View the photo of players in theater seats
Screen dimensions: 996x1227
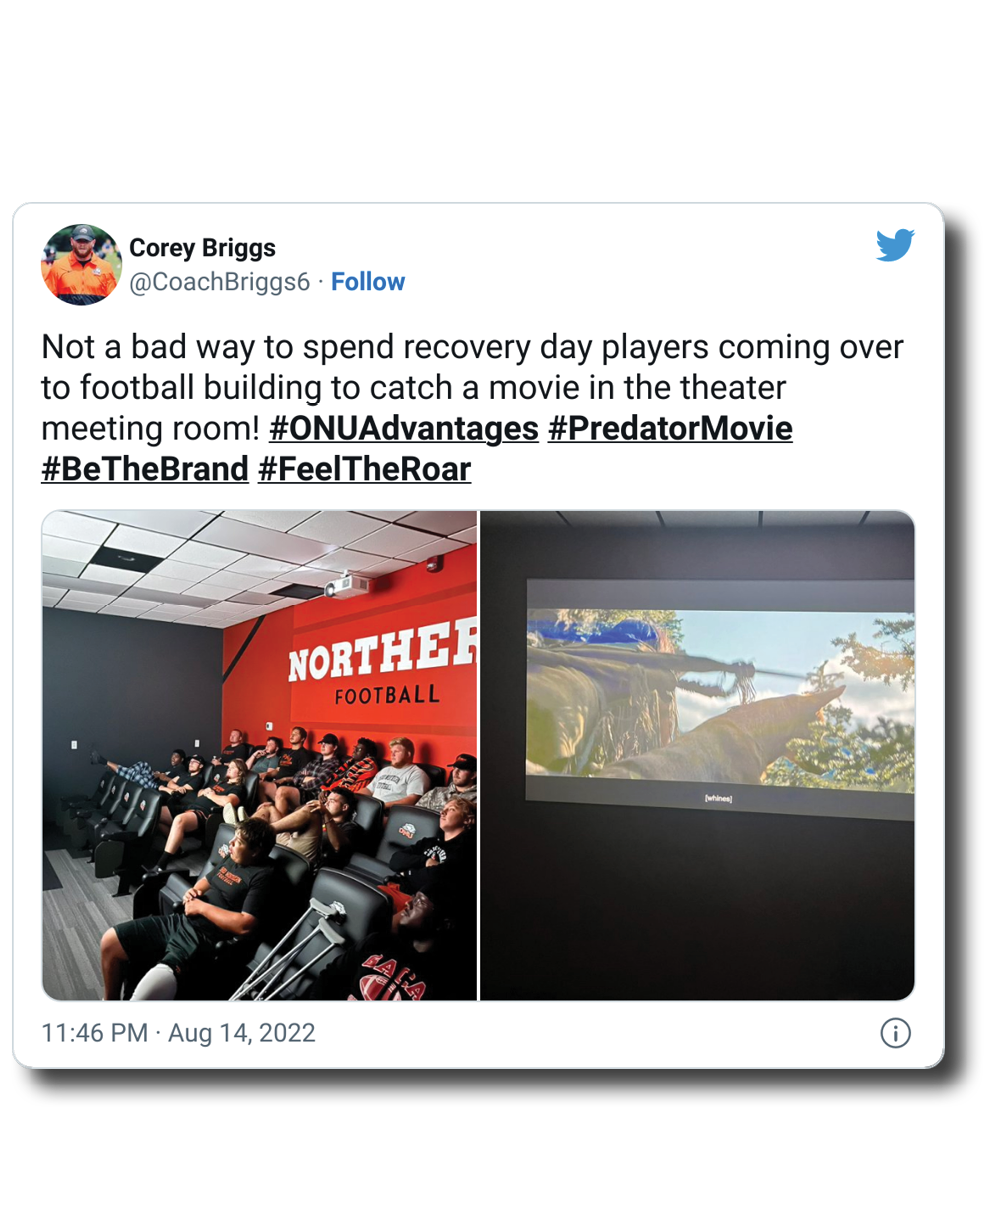tap(259, 755)
